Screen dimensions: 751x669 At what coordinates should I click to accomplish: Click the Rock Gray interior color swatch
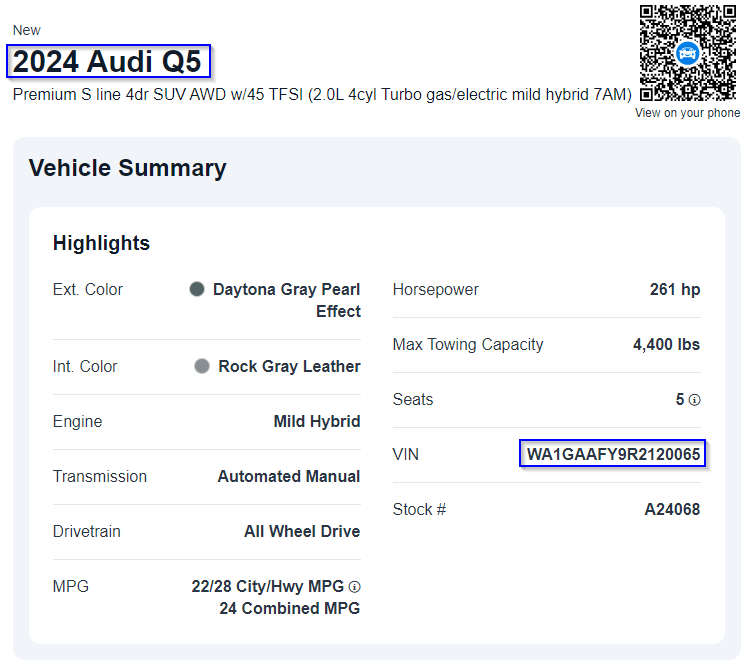202,366
